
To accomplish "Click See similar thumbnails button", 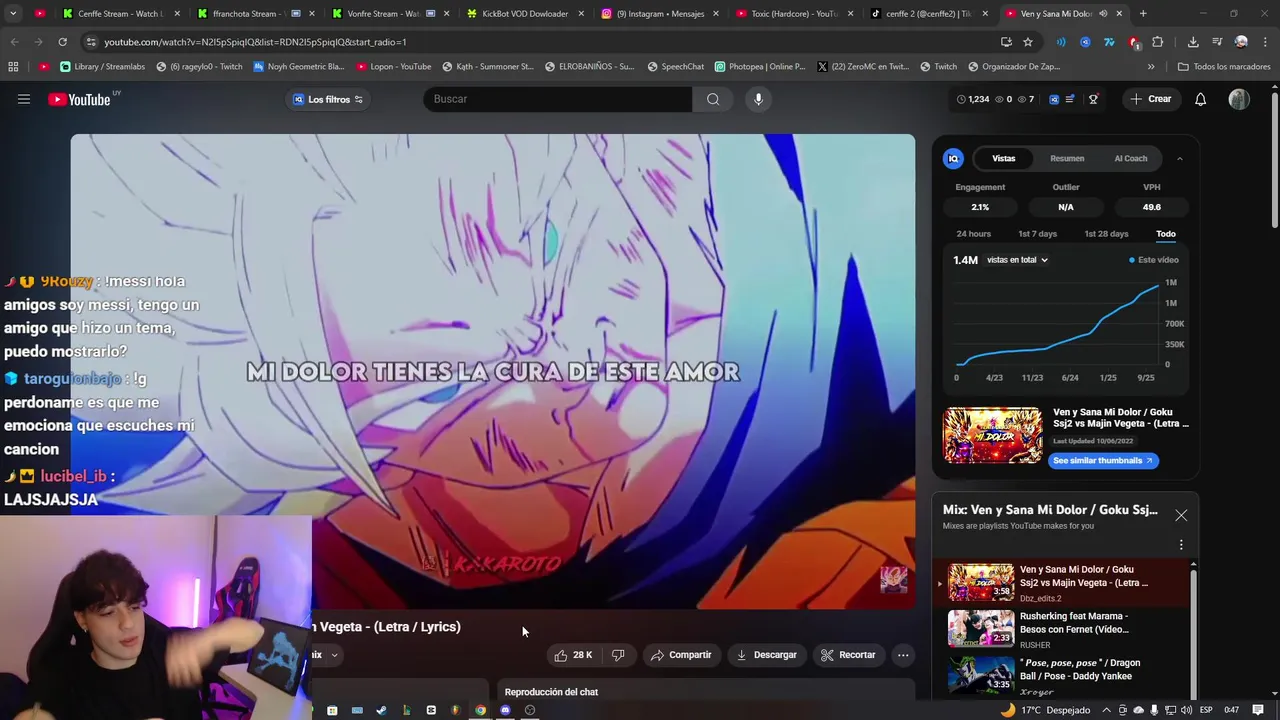I will click(1103, 460).
